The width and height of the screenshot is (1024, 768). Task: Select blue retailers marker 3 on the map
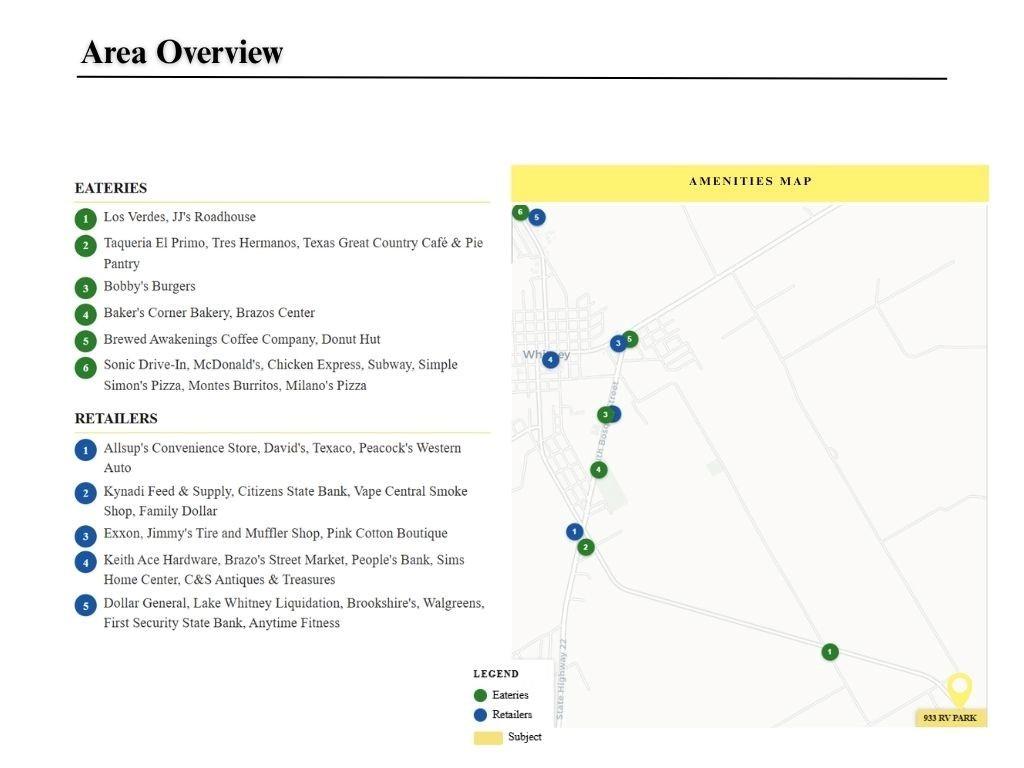[618, 343]
